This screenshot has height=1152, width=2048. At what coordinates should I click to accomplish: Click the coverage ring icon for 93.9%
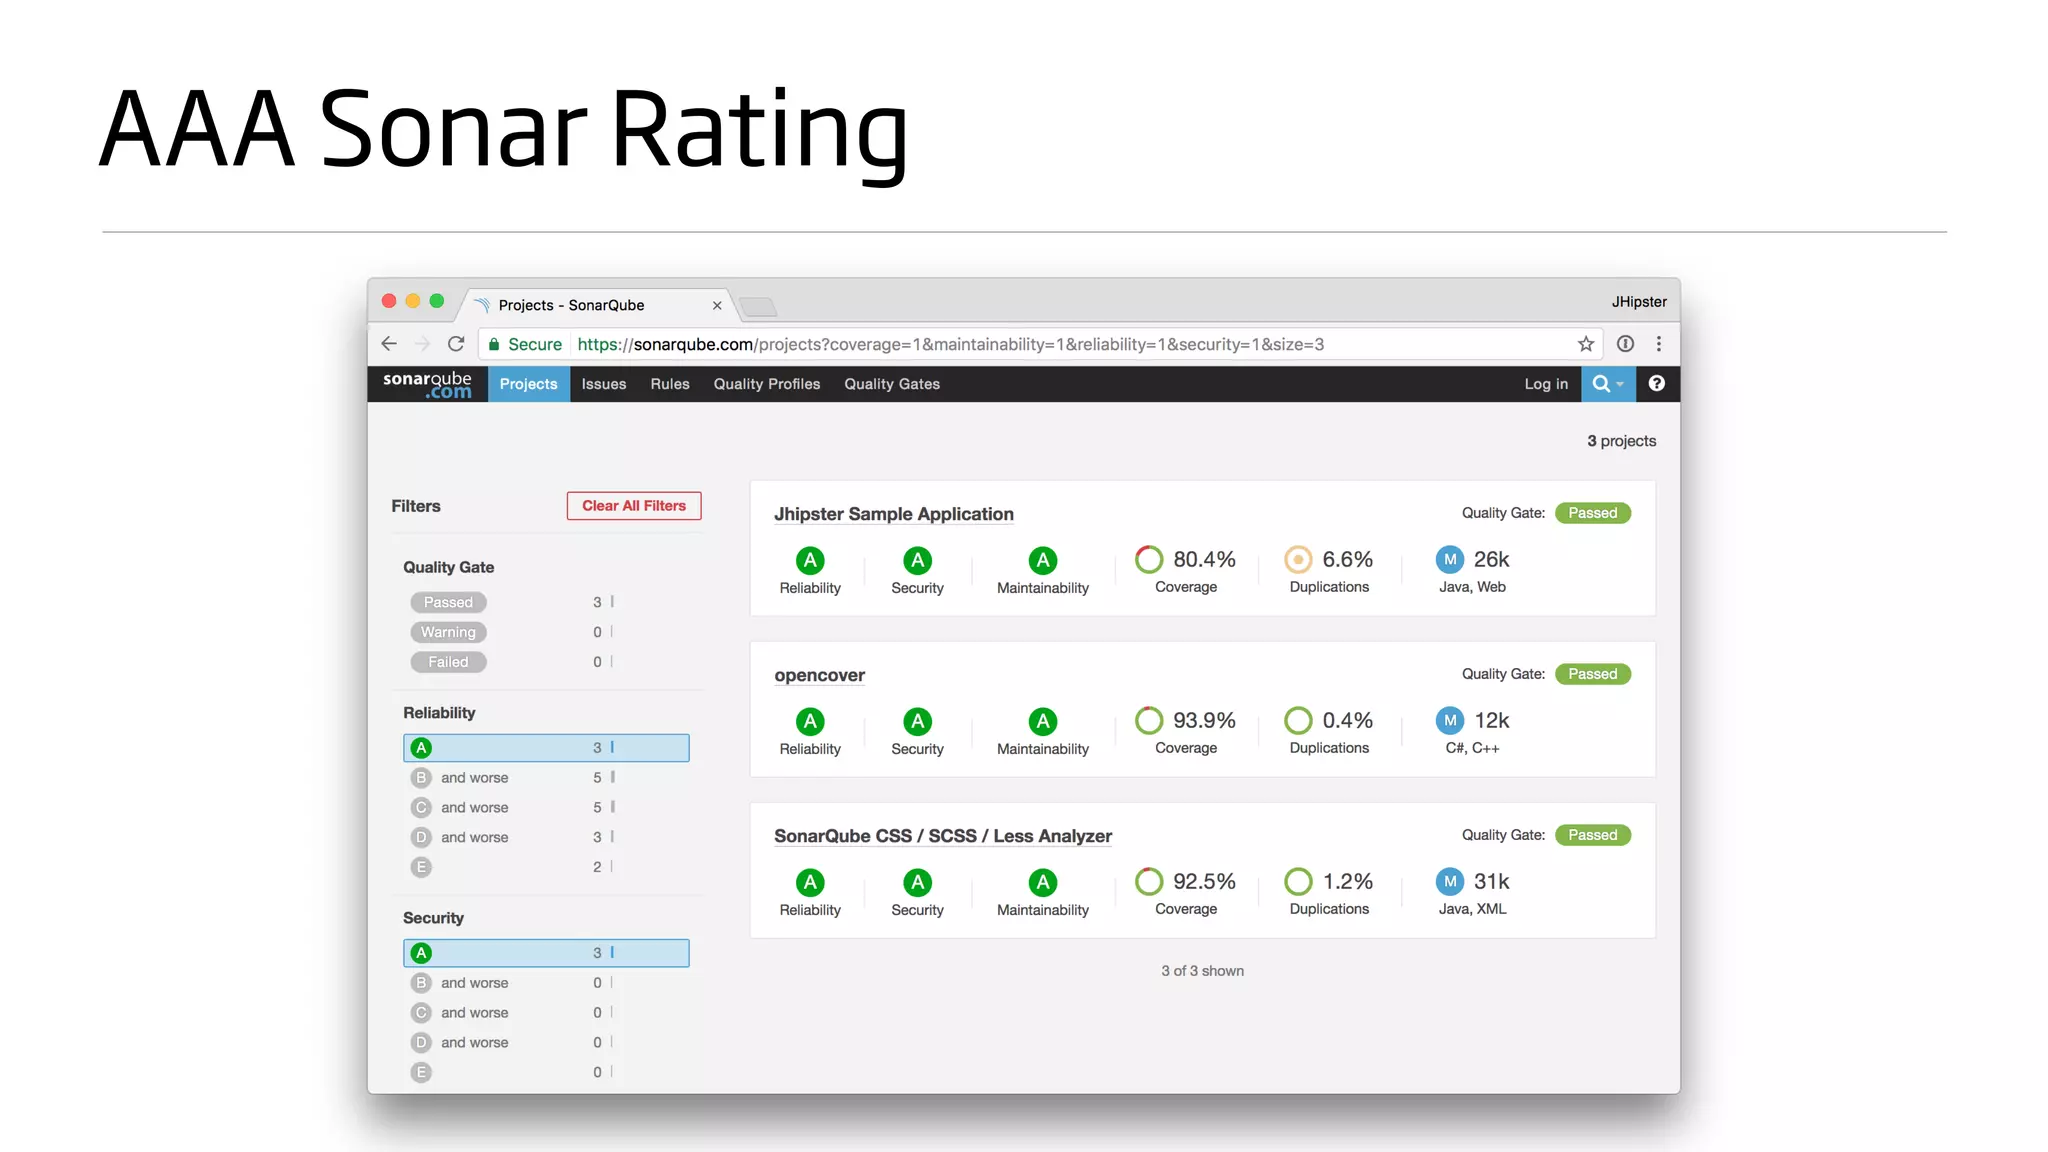1149,721
